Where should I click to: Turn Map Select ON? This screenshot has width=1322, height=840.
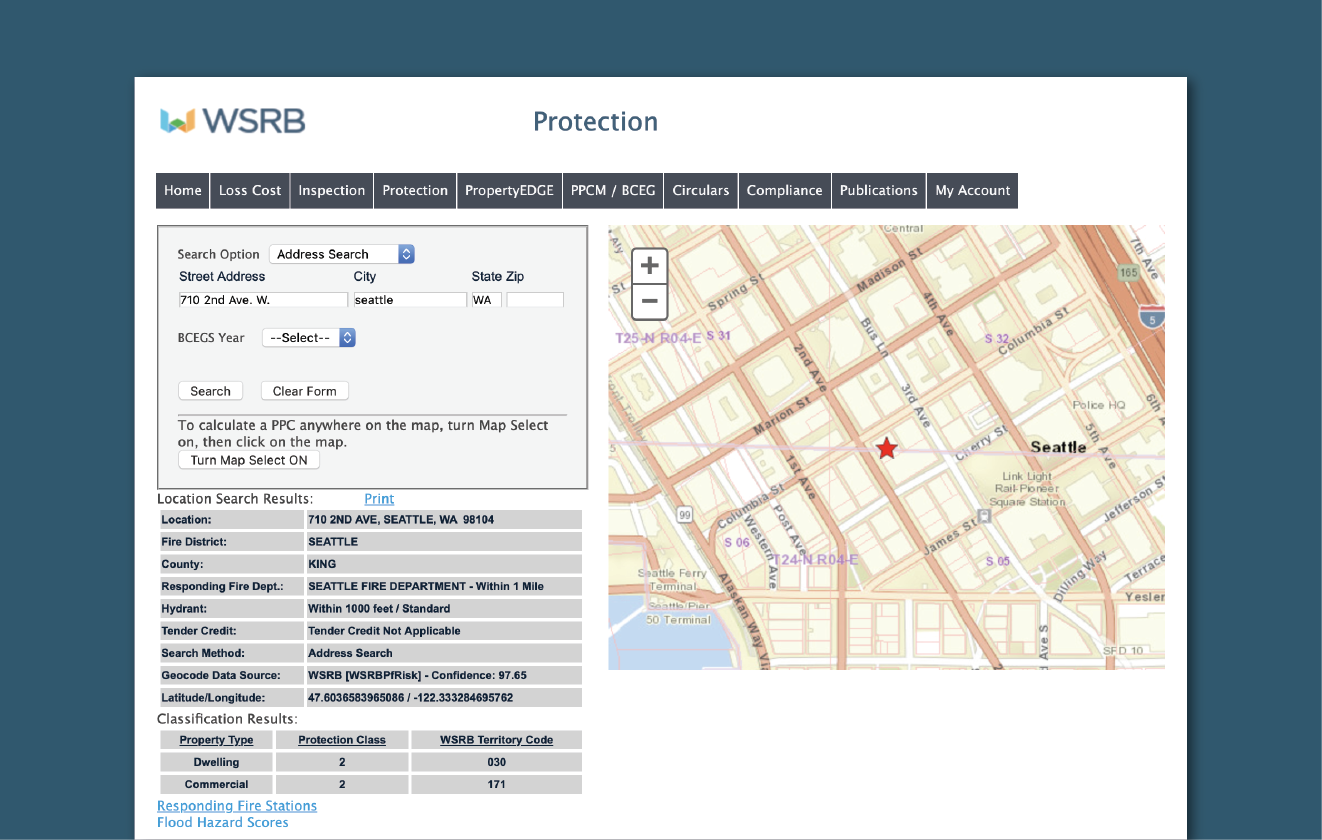pyautogui.click(x=249, y=460)
